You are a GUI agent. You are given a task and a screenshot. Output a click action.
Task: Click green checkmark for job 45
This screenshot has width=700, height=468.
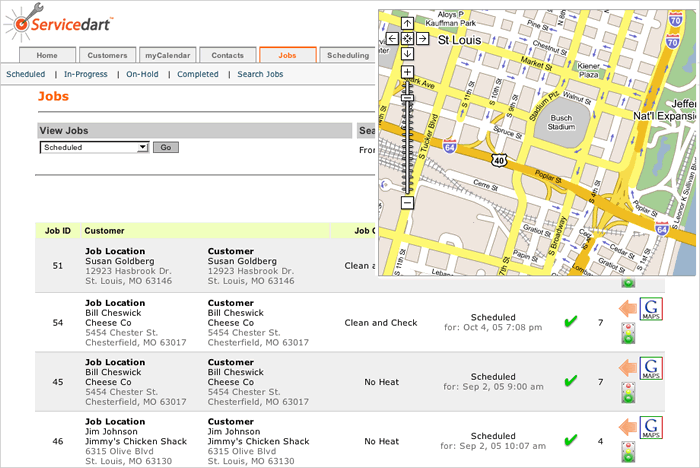570,381
